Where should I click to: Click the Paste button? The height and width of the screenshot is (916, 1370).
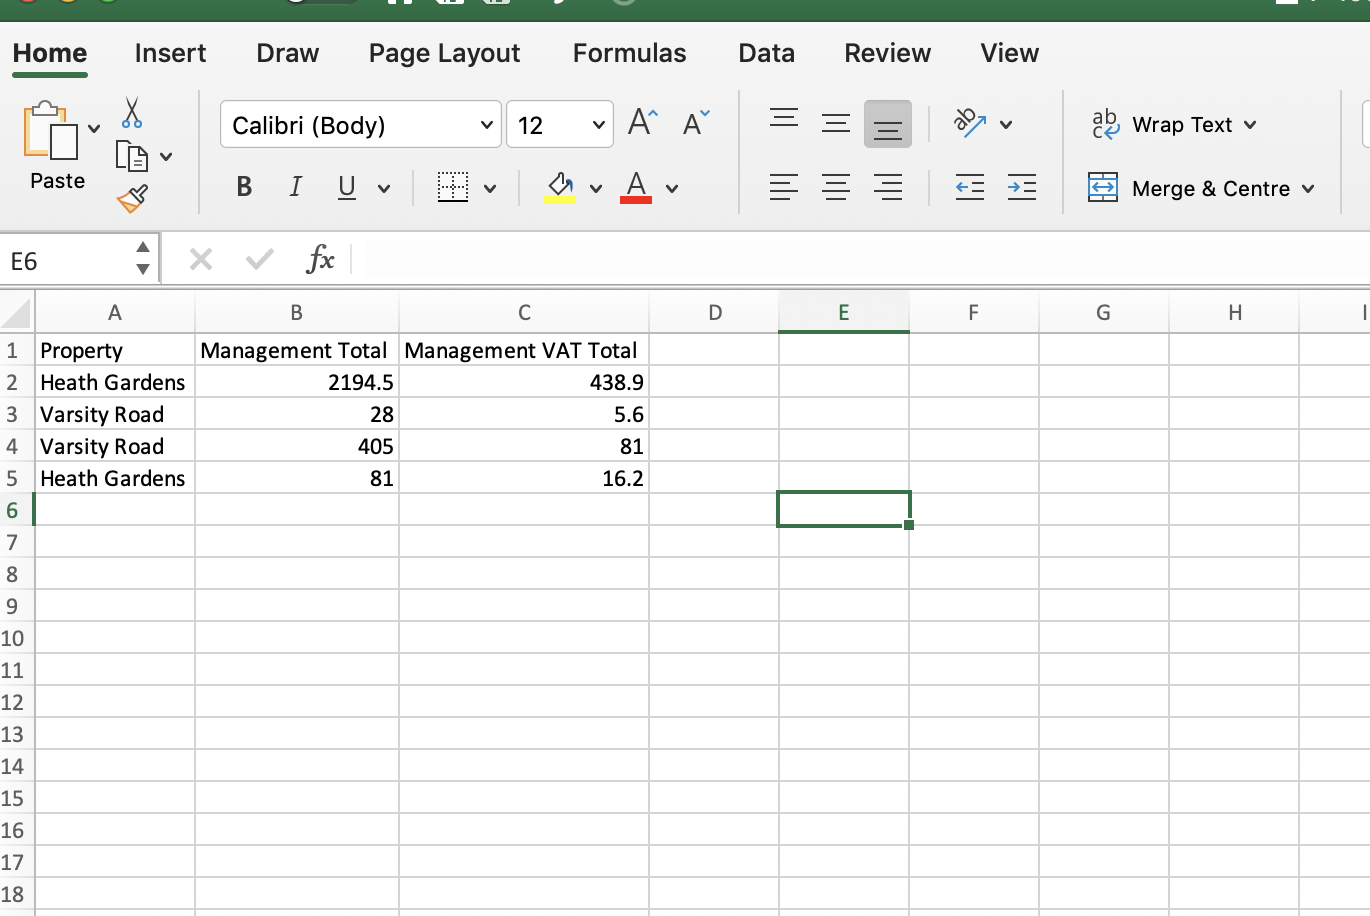click(57, 145)
